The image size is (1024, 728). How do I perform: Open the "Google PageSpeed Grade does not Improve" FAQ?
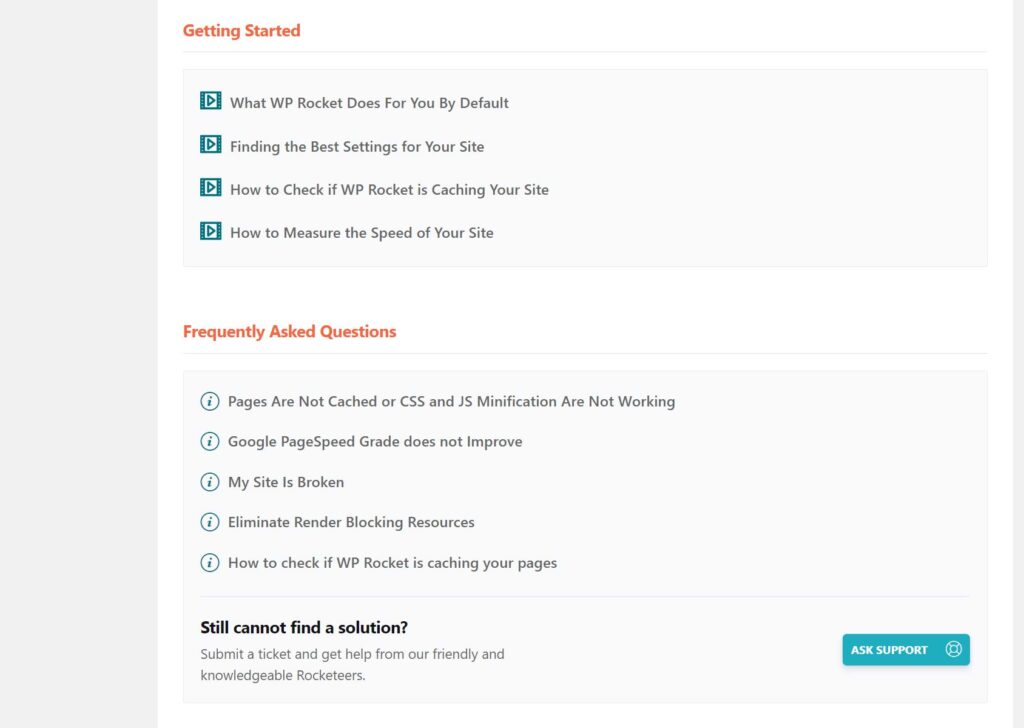(375, 441)
